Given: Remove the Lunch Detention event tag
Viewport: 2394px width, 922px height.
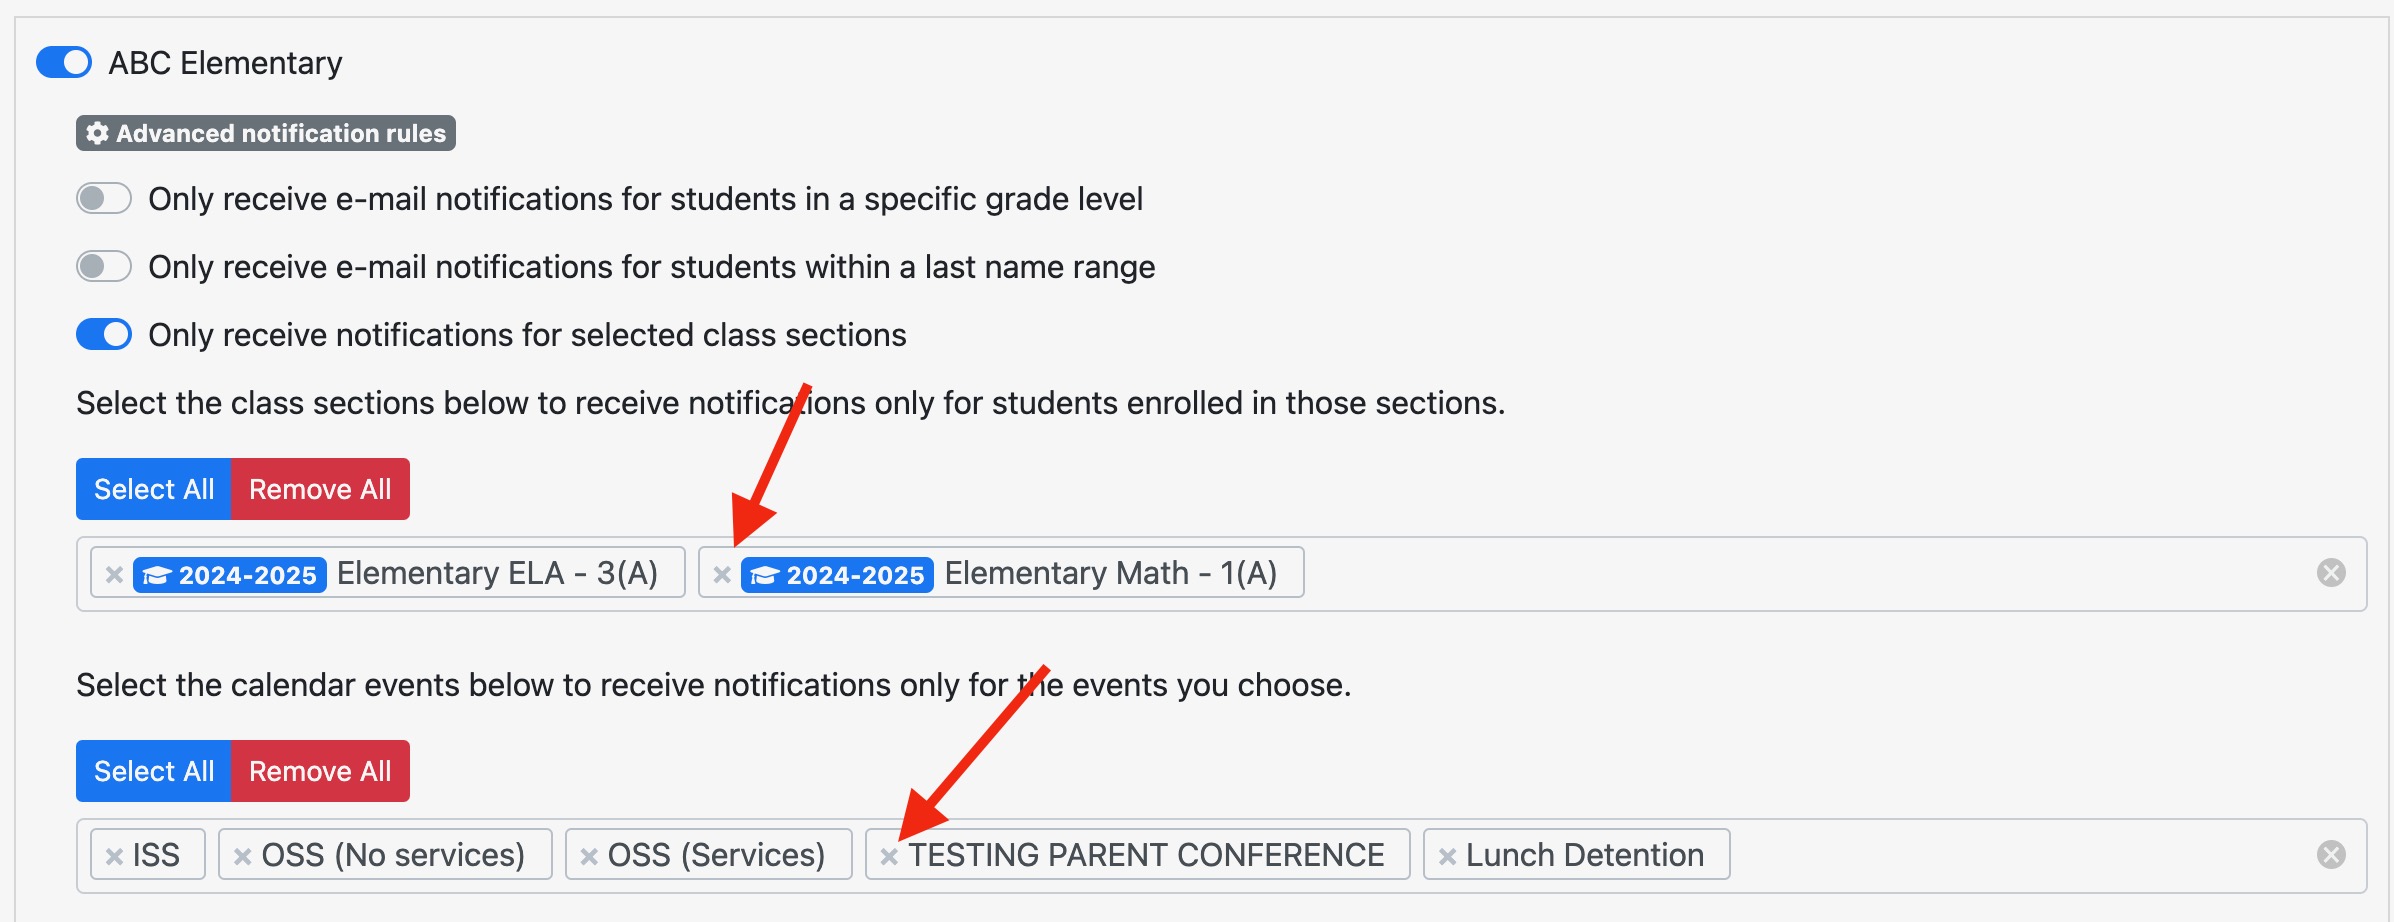Looking at the screenshot, I should [x=1447, y=857].
